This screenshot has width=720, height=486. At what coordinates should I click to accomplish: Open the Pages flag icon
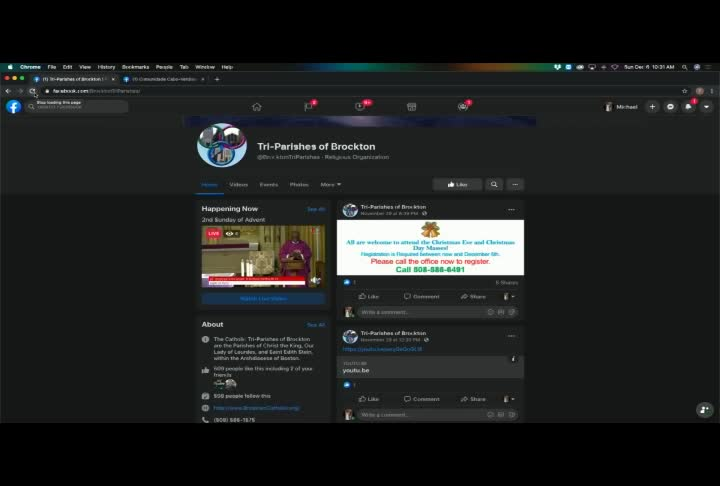click(x=309, y=107)
